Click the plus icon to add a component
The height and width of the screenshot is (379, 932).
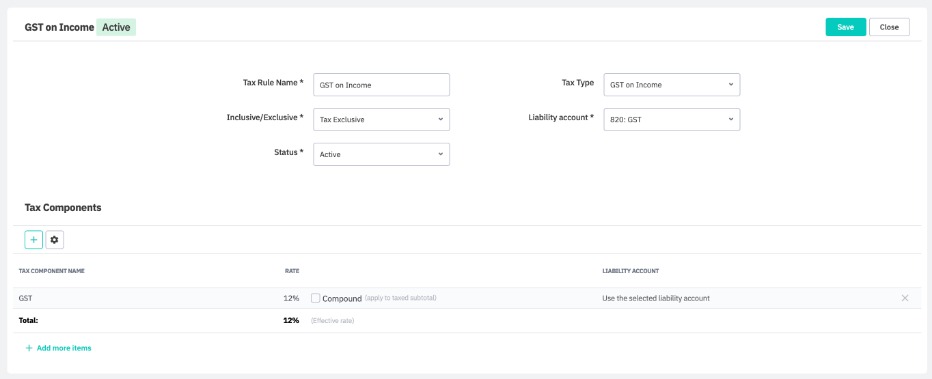coord(33,239)
